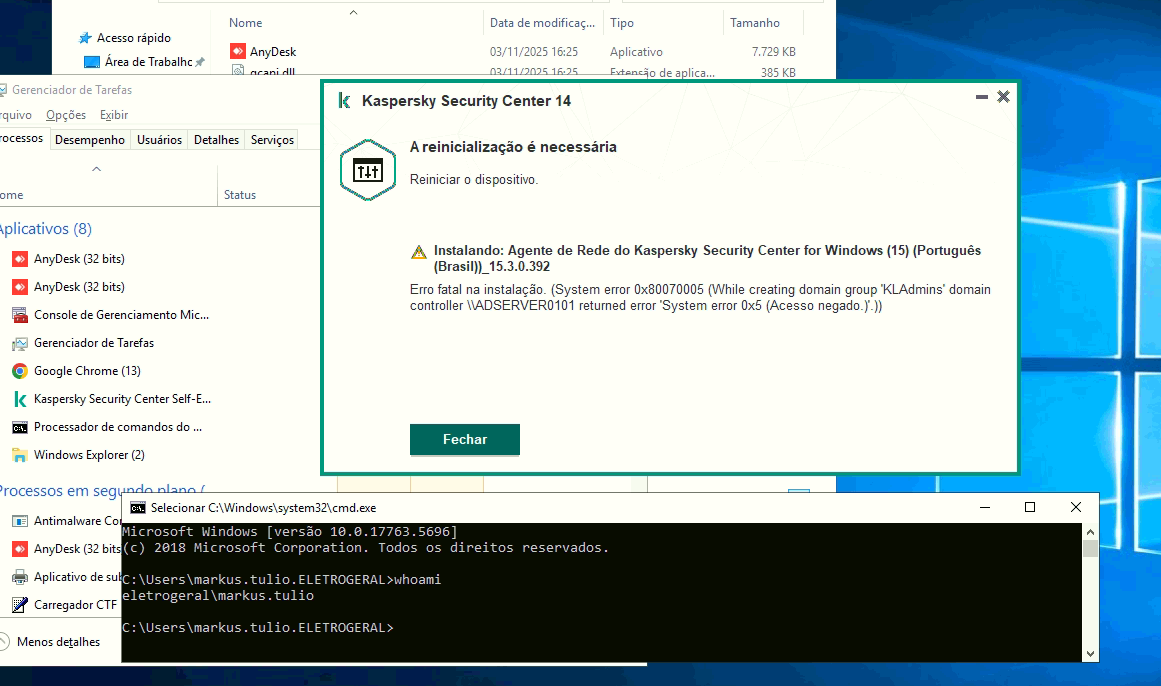
Task: Switch to the Detalhes tab
Action: 216,140
